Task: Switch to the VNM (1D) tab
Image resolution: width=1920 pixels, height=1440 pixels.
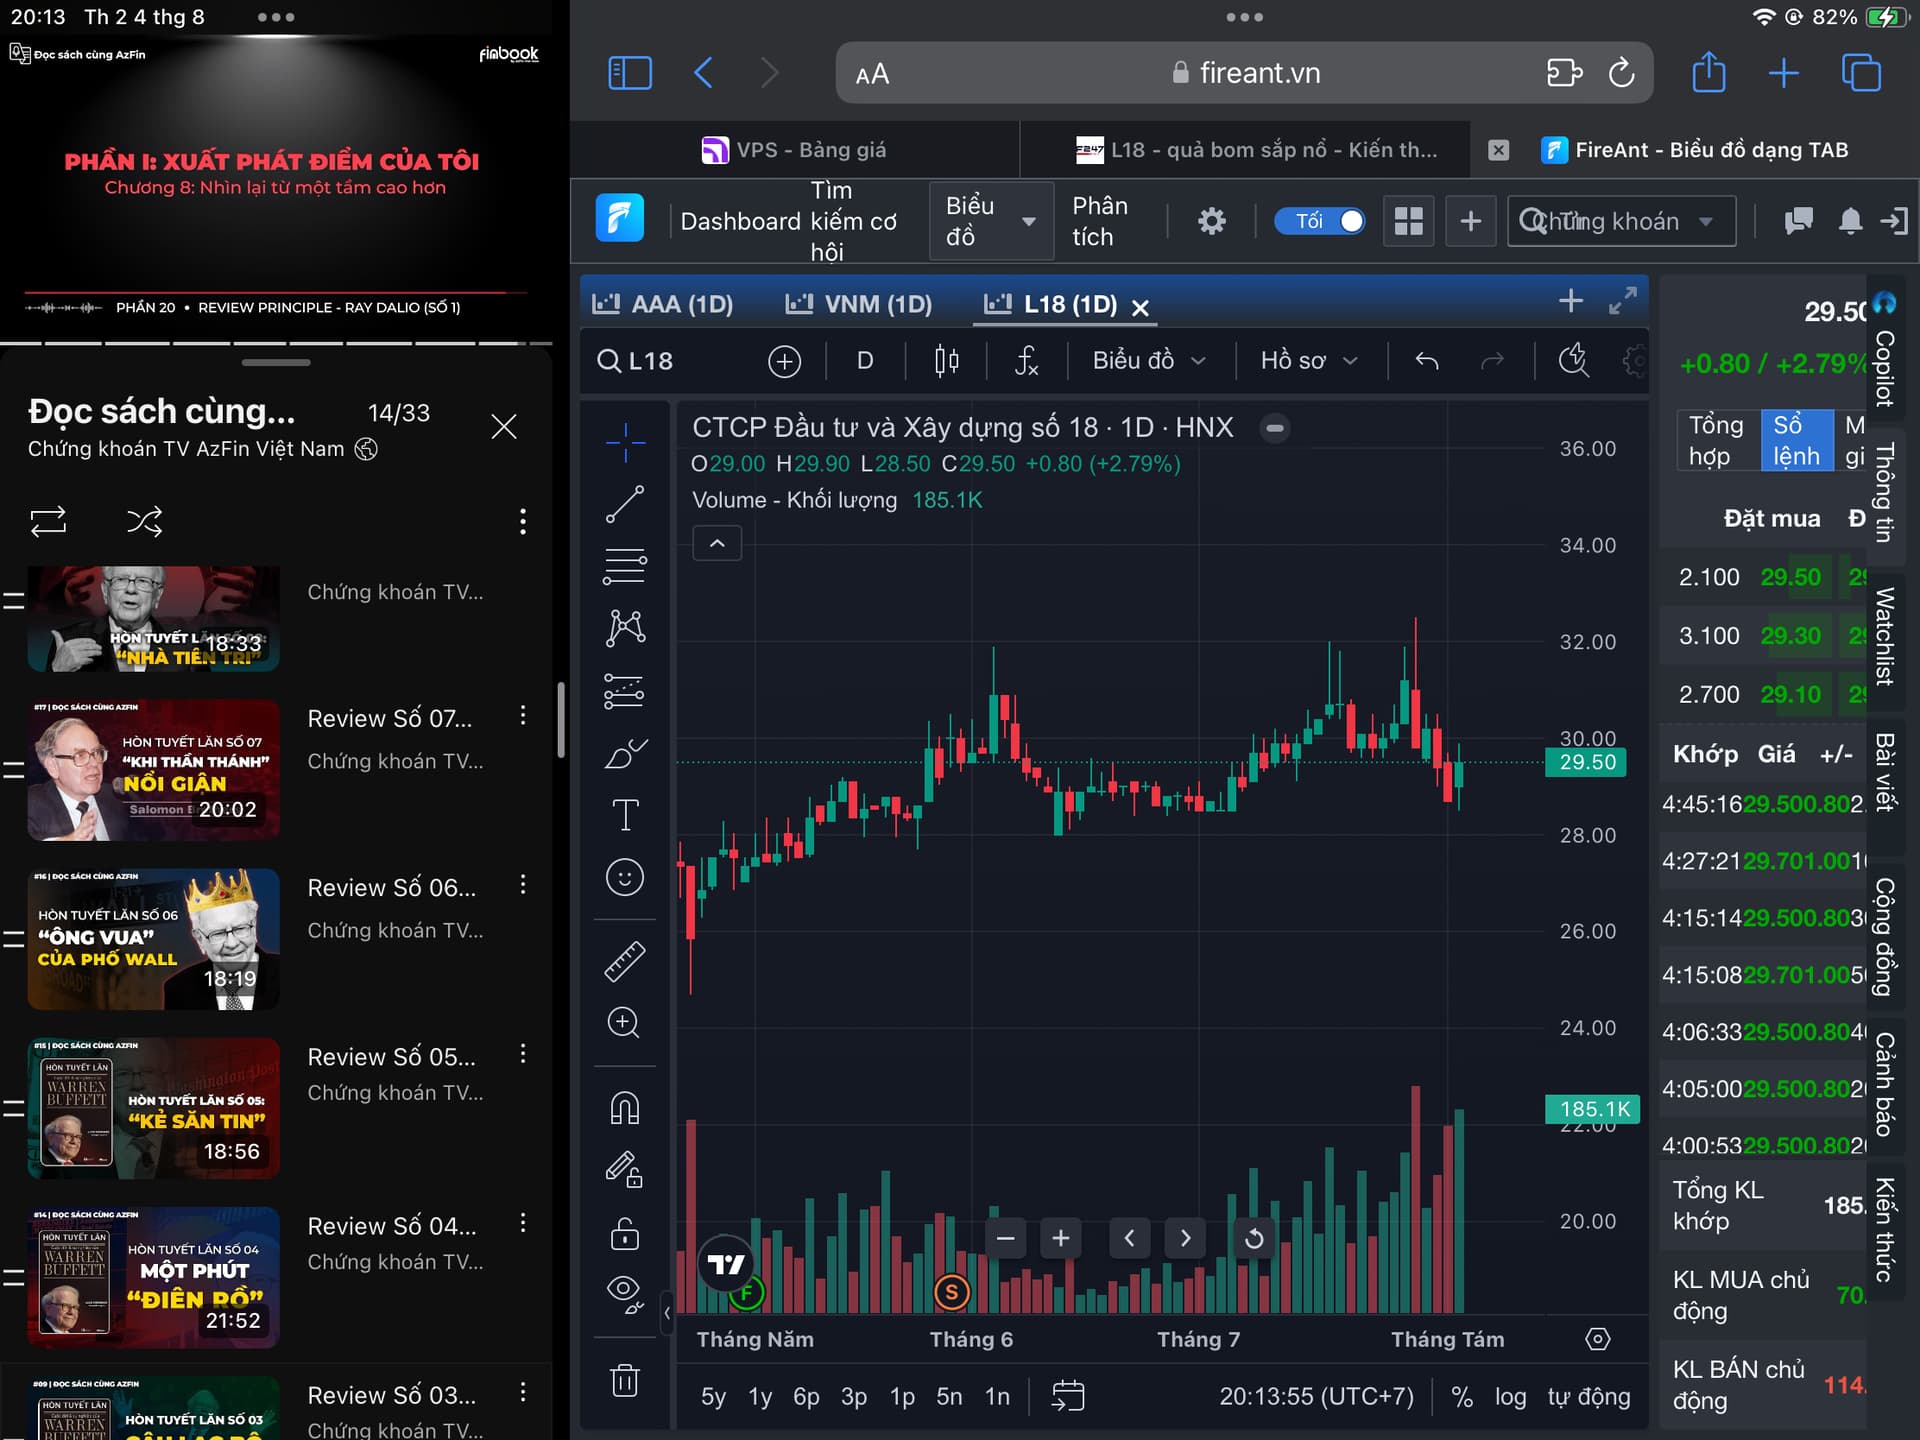Action: [x=859, y=304]
